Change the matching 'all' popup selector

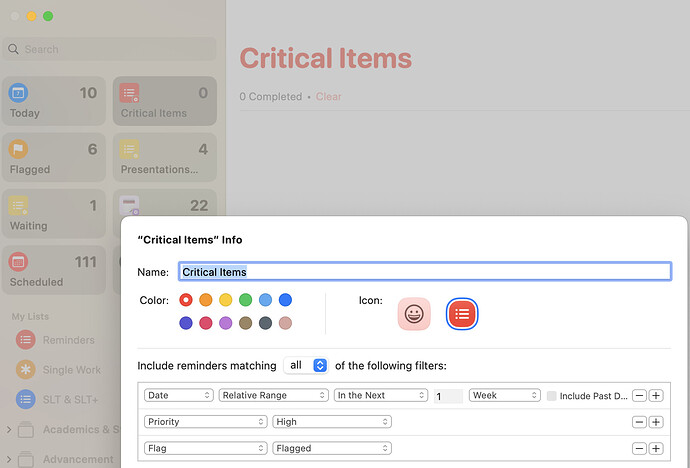click(307, 365)
